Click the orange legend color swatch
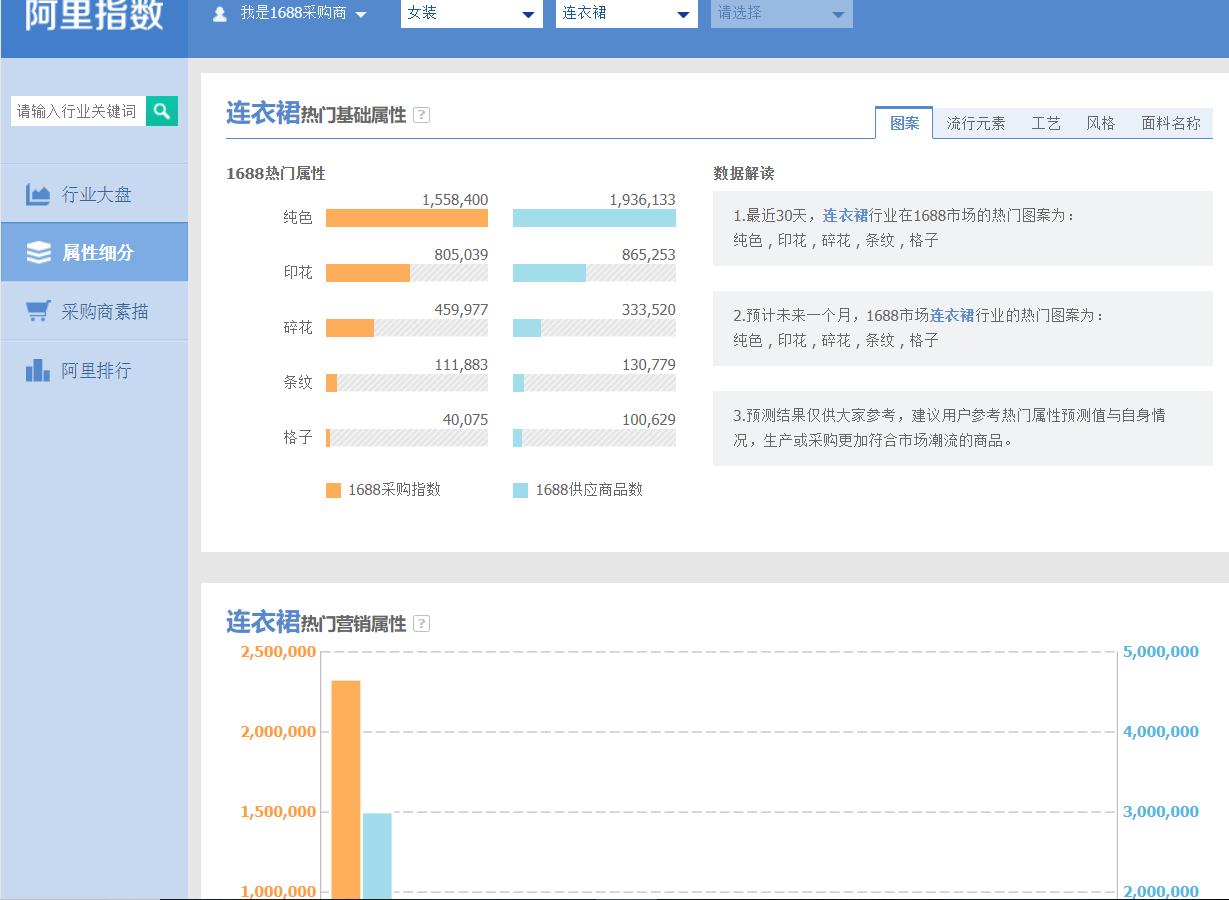 (x=333, y=489)
